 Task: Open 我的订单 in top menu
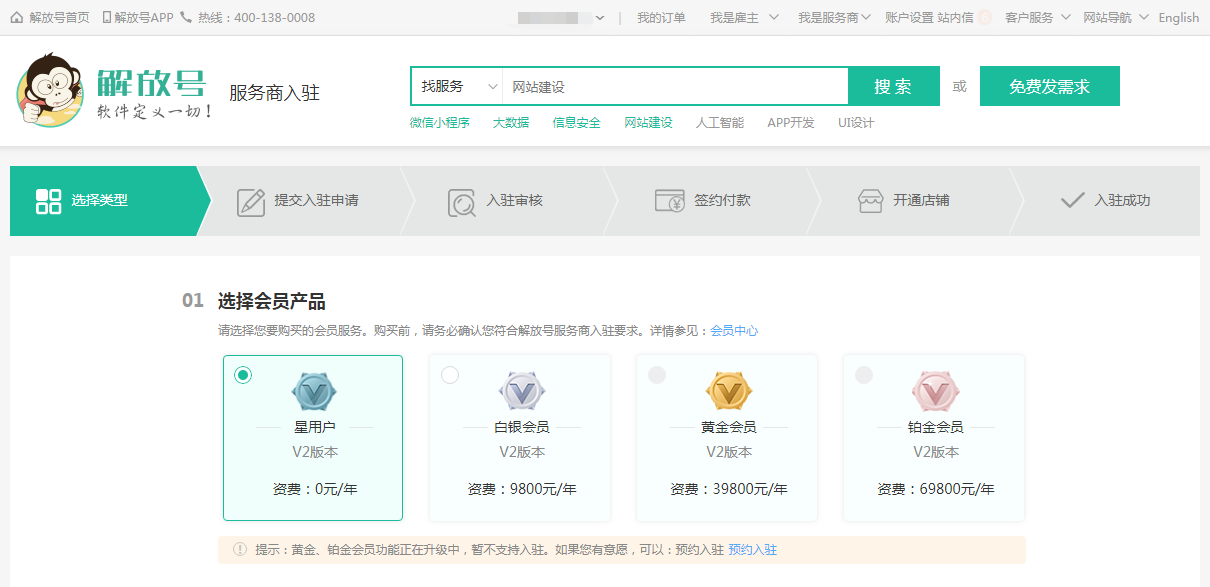[x=661, y=18]
